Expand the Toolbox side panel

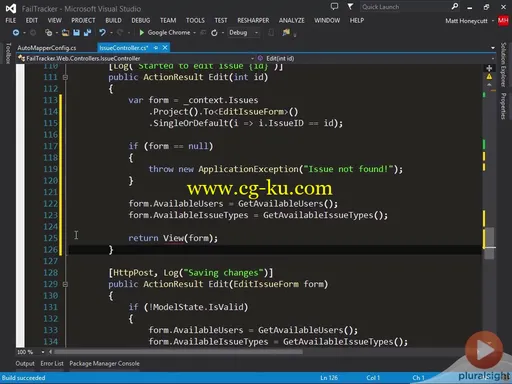point(8,53)
